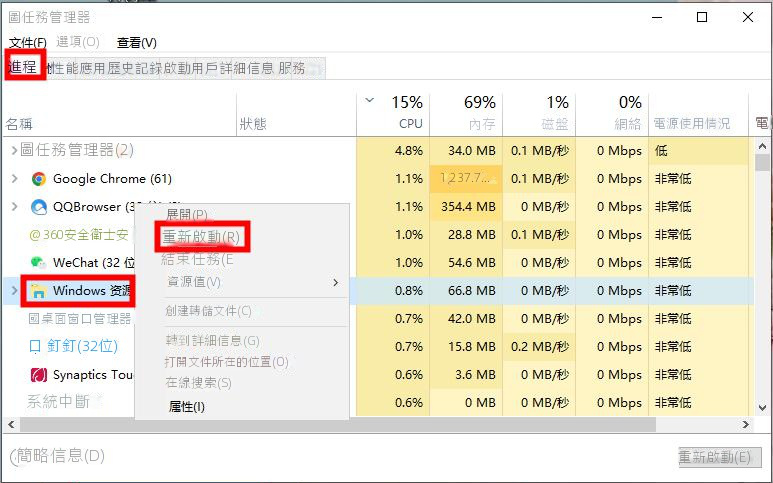Click the WeChat process icon
This screenshot has width=773, height=483.
click(x=38, y=262)
